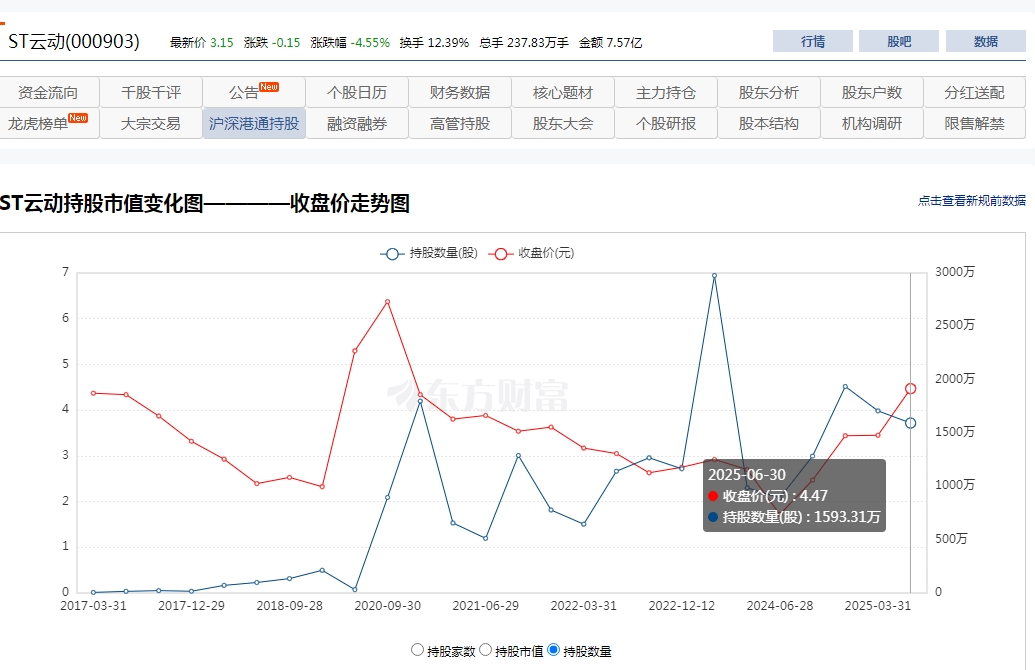
Task: Click the x-axis label 2018-09-28
Action: pyautogui.click(x=289, y=606)
